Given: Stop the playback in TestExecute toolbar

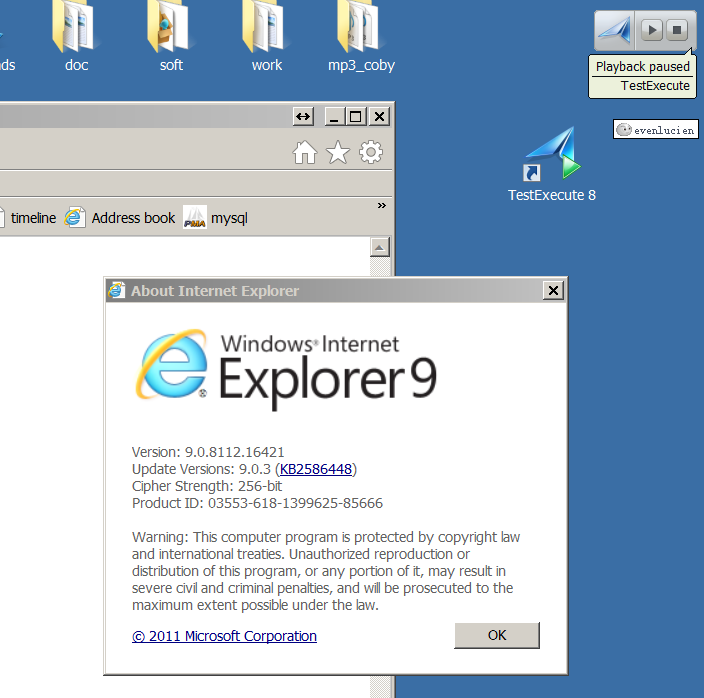Looking at the screenshot, I should (677, 30).
